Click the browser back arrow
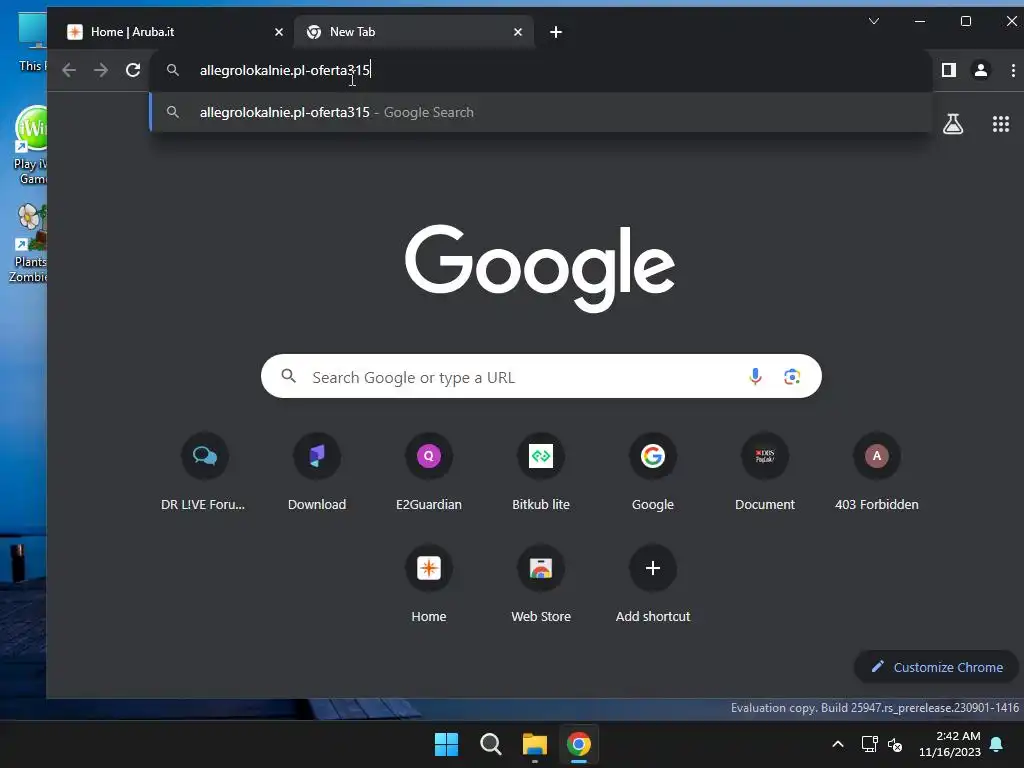Image resolution: width=1024 pixels, height=768 pixels. 69,70
